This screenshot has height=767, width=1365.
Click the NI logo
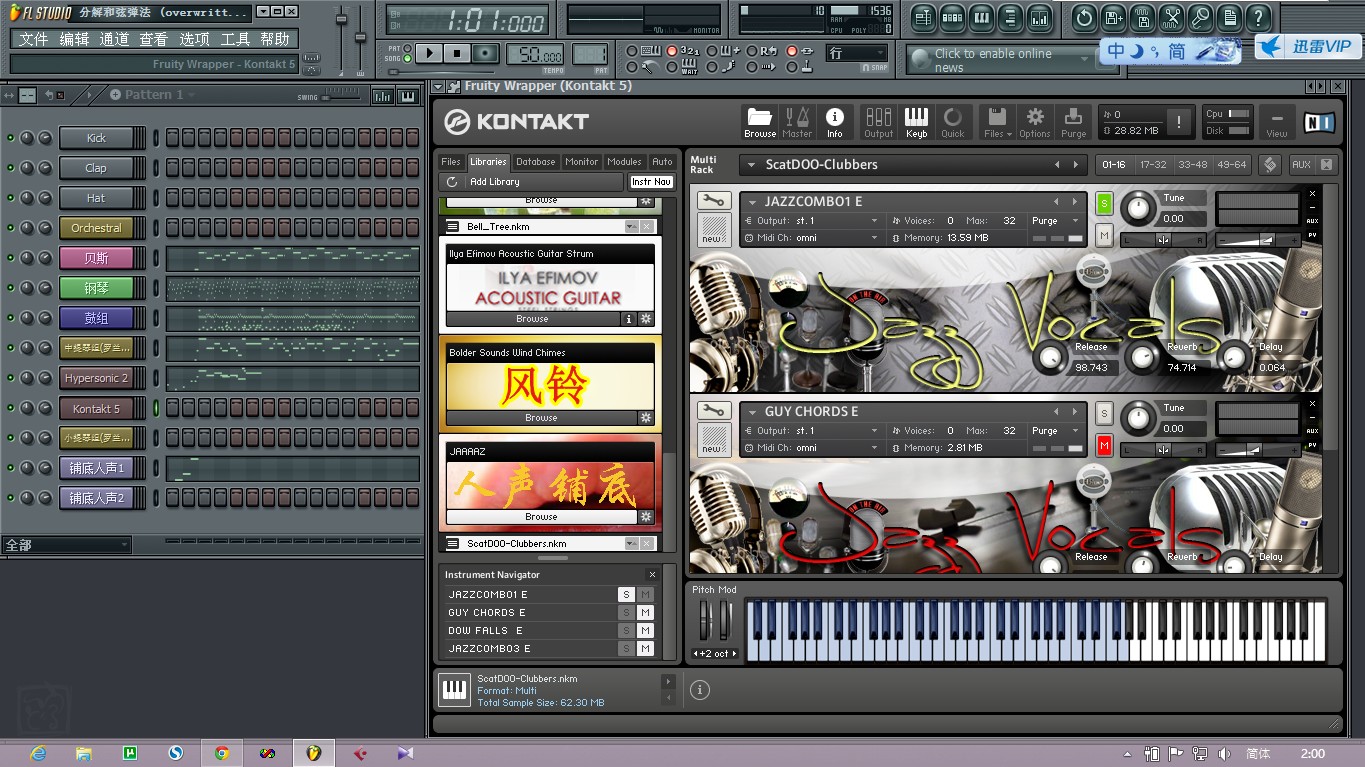pos(1318,122)
